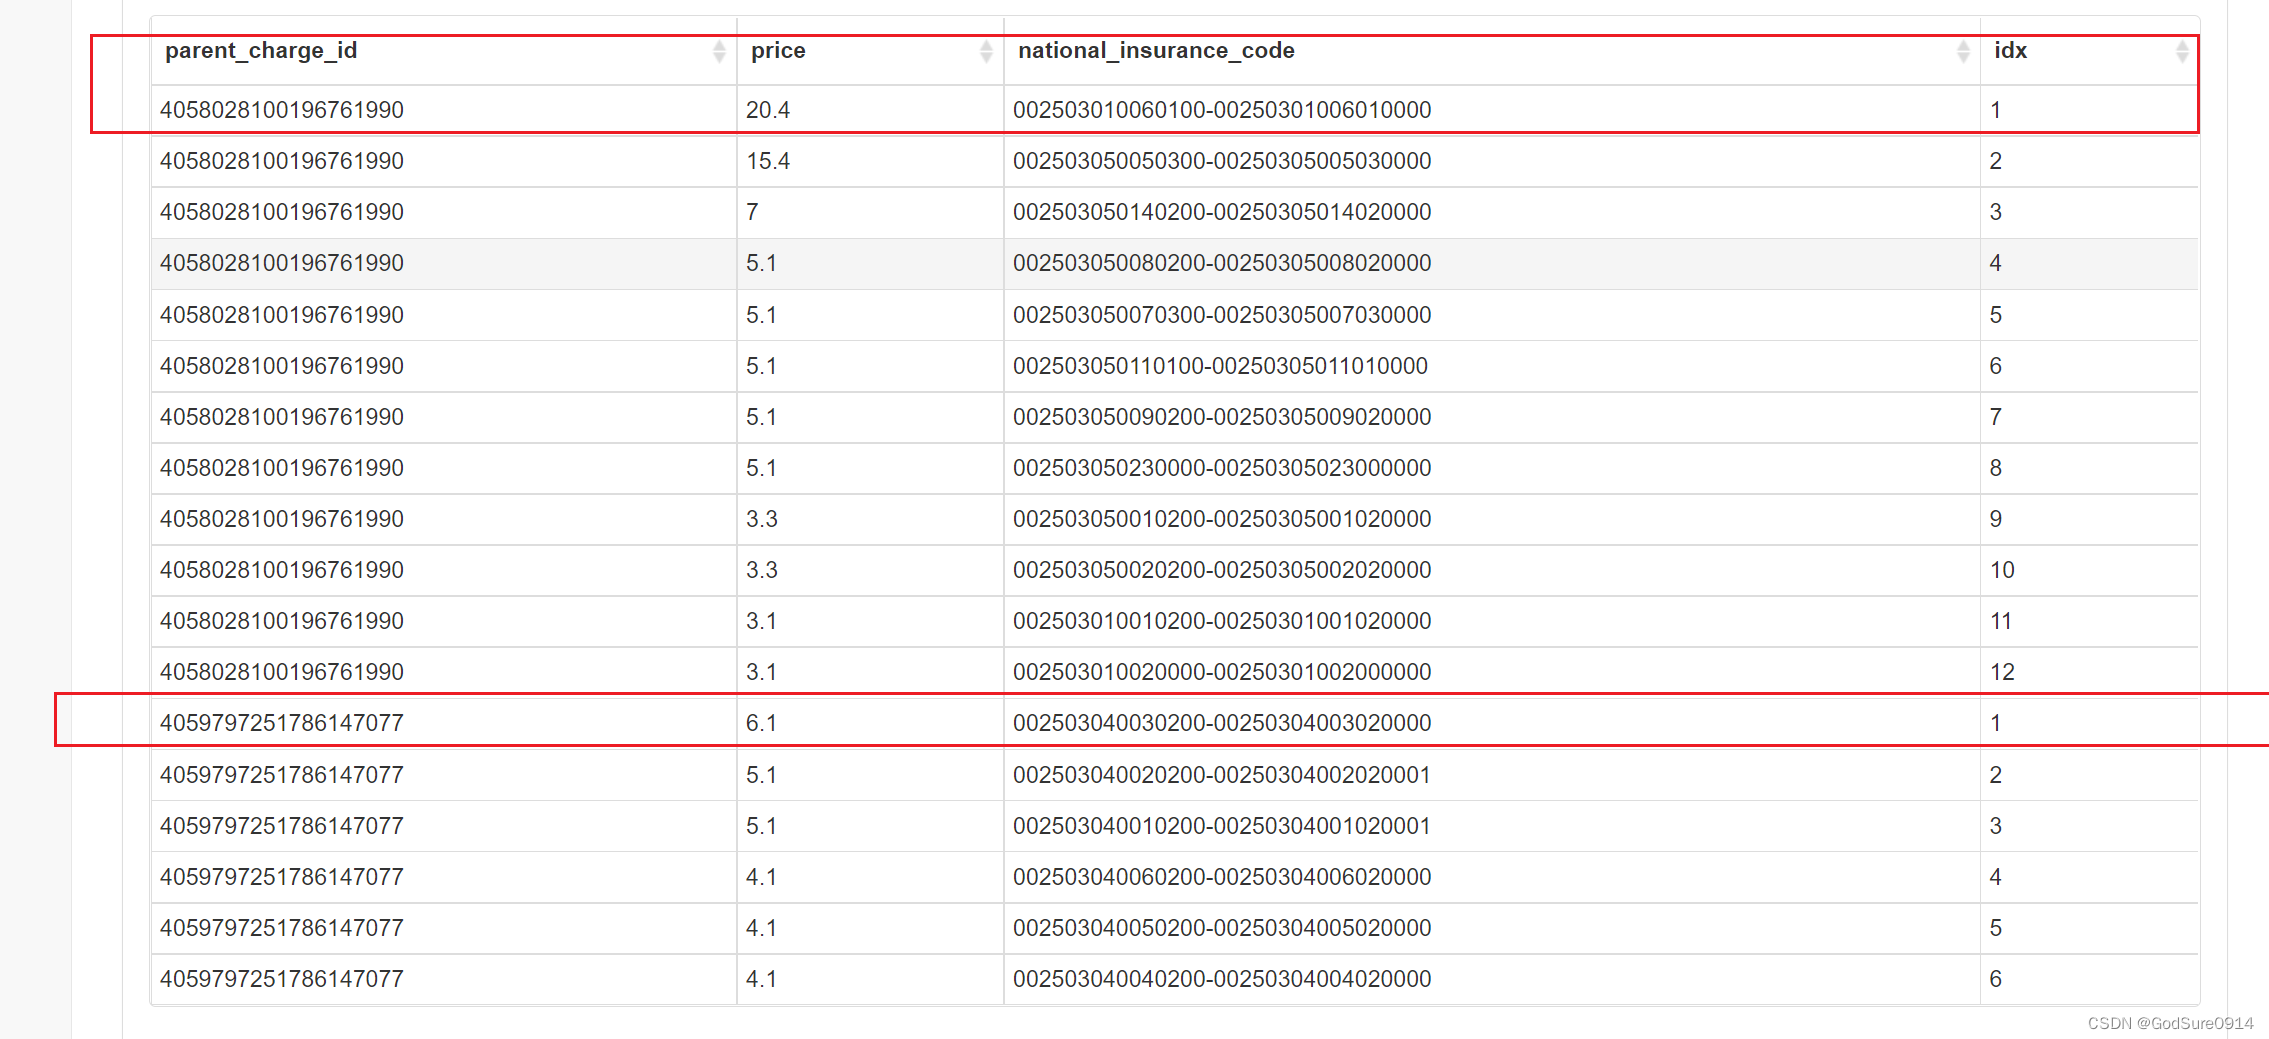Click the sort arrows on parent_charge_id column
The height and width of the screenshot is (1039, 2269).
tap(719, 51)
